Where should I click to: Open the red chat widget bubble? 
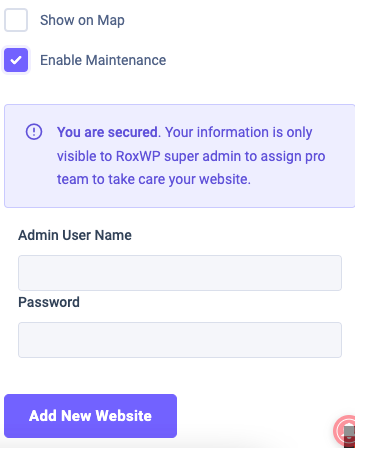[343, 430]
